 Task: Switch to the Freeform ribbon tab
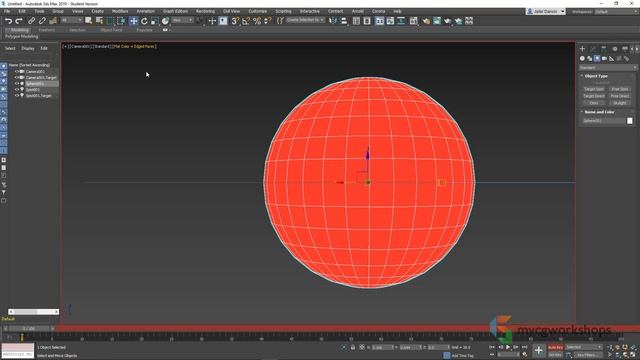(x=47, y=30)
